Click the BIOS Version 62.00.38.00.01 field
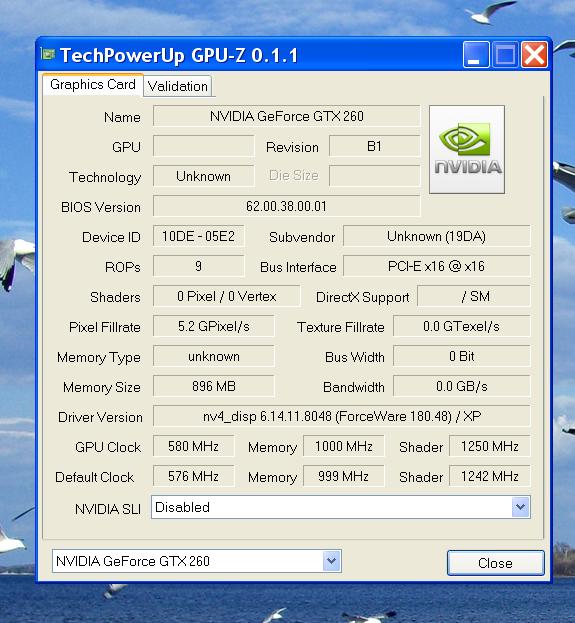 [x=287, y=206]
